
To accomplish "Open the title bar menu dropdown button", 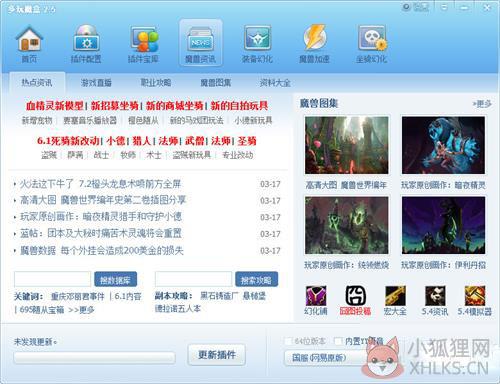I will 444,7.
